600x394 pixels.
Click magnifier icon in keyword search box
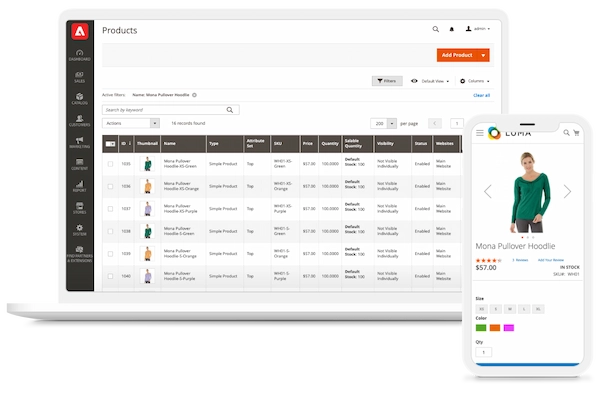pos(230,110)
